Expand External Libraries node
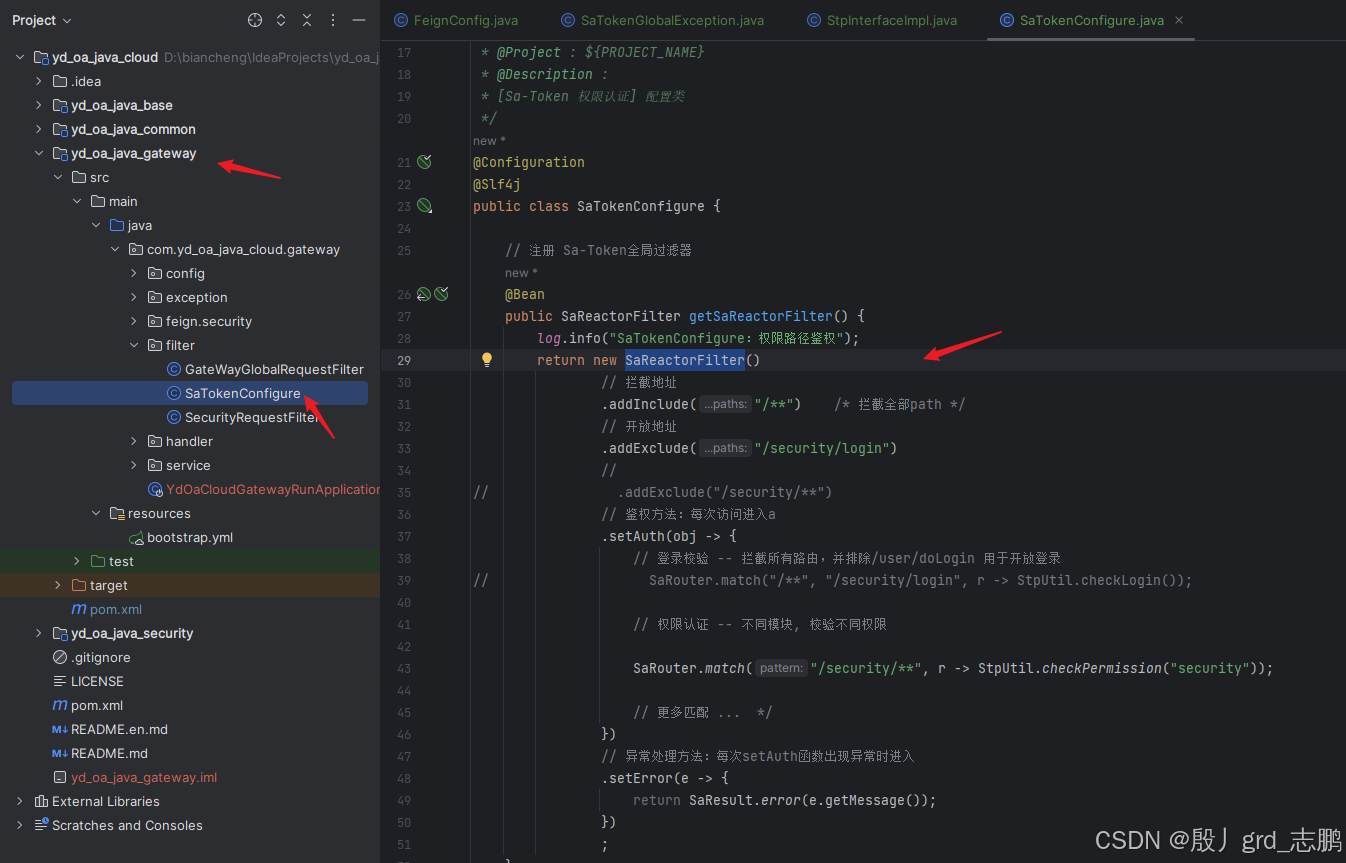The image size is (1346, 863). (20, 801)
